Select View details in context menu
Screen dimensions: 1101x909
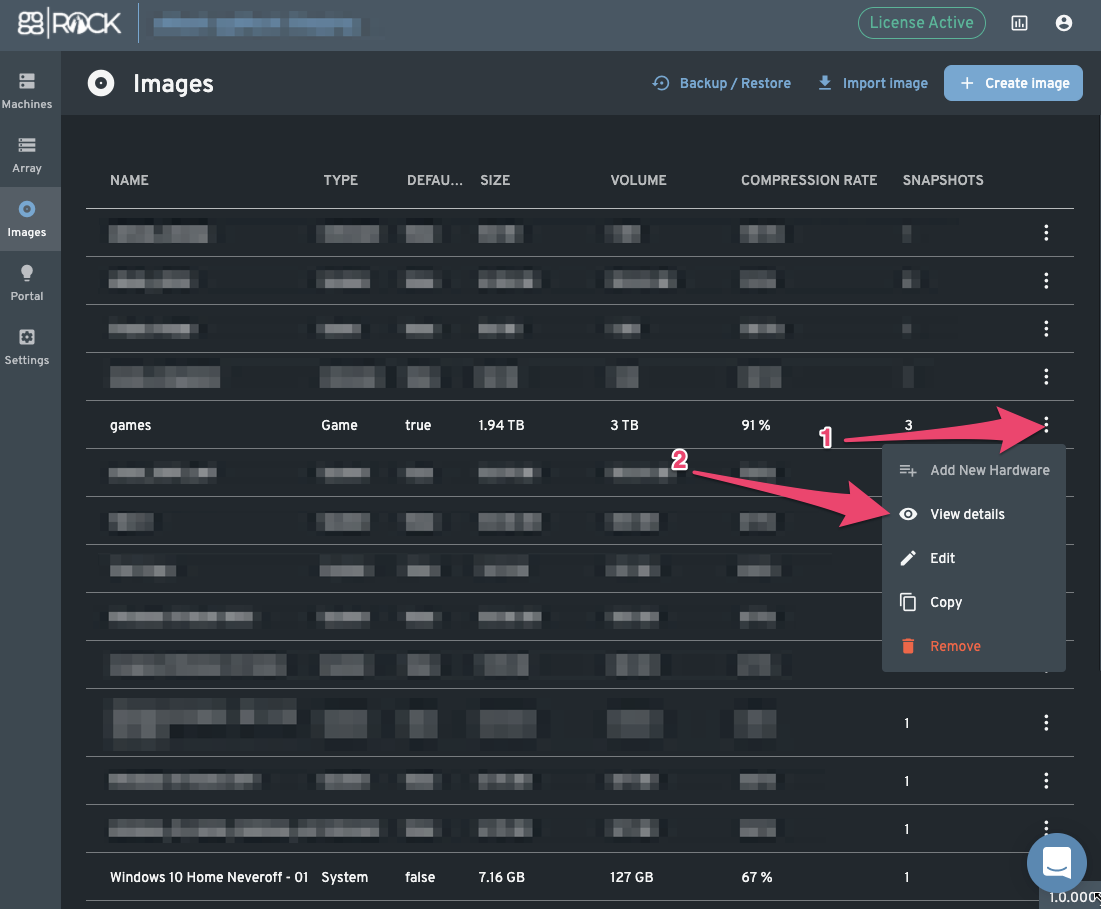click(973, 514)
